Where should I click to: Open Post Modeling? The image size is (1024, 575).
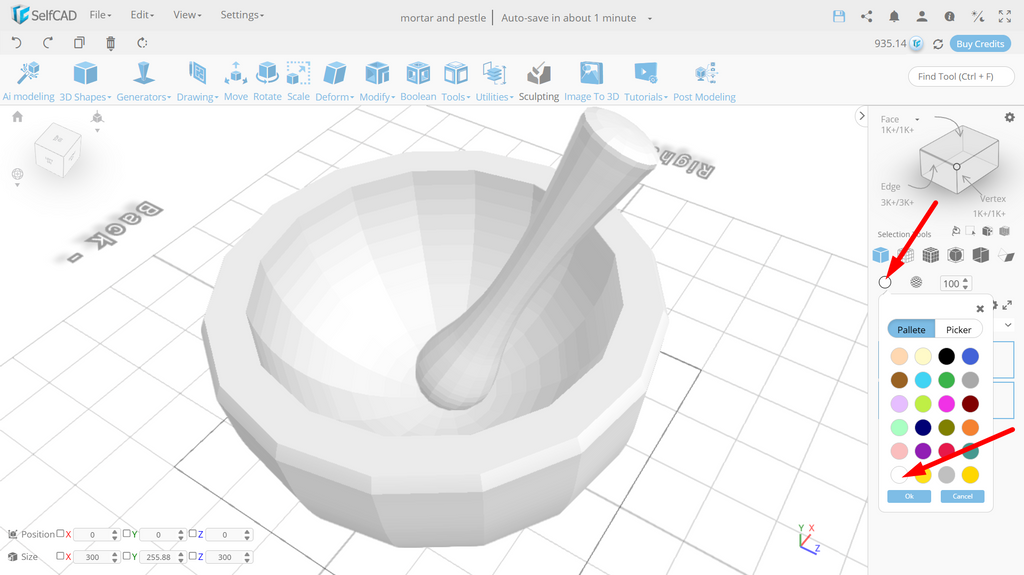(704, 82)
